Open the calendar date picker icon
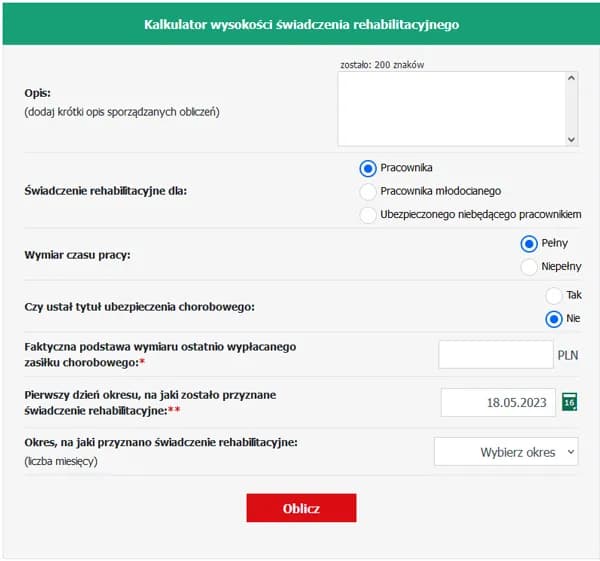This screenshot has width=600, height=561. (569, 402)
